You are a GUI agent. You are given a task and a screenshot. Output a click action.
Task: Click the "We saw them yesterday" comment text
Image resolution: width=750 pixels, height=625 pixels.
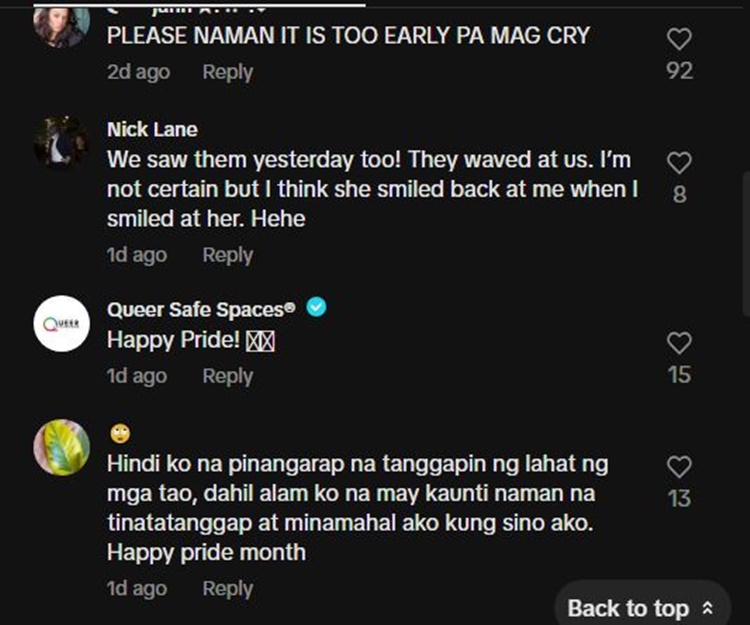pos(372,189)
